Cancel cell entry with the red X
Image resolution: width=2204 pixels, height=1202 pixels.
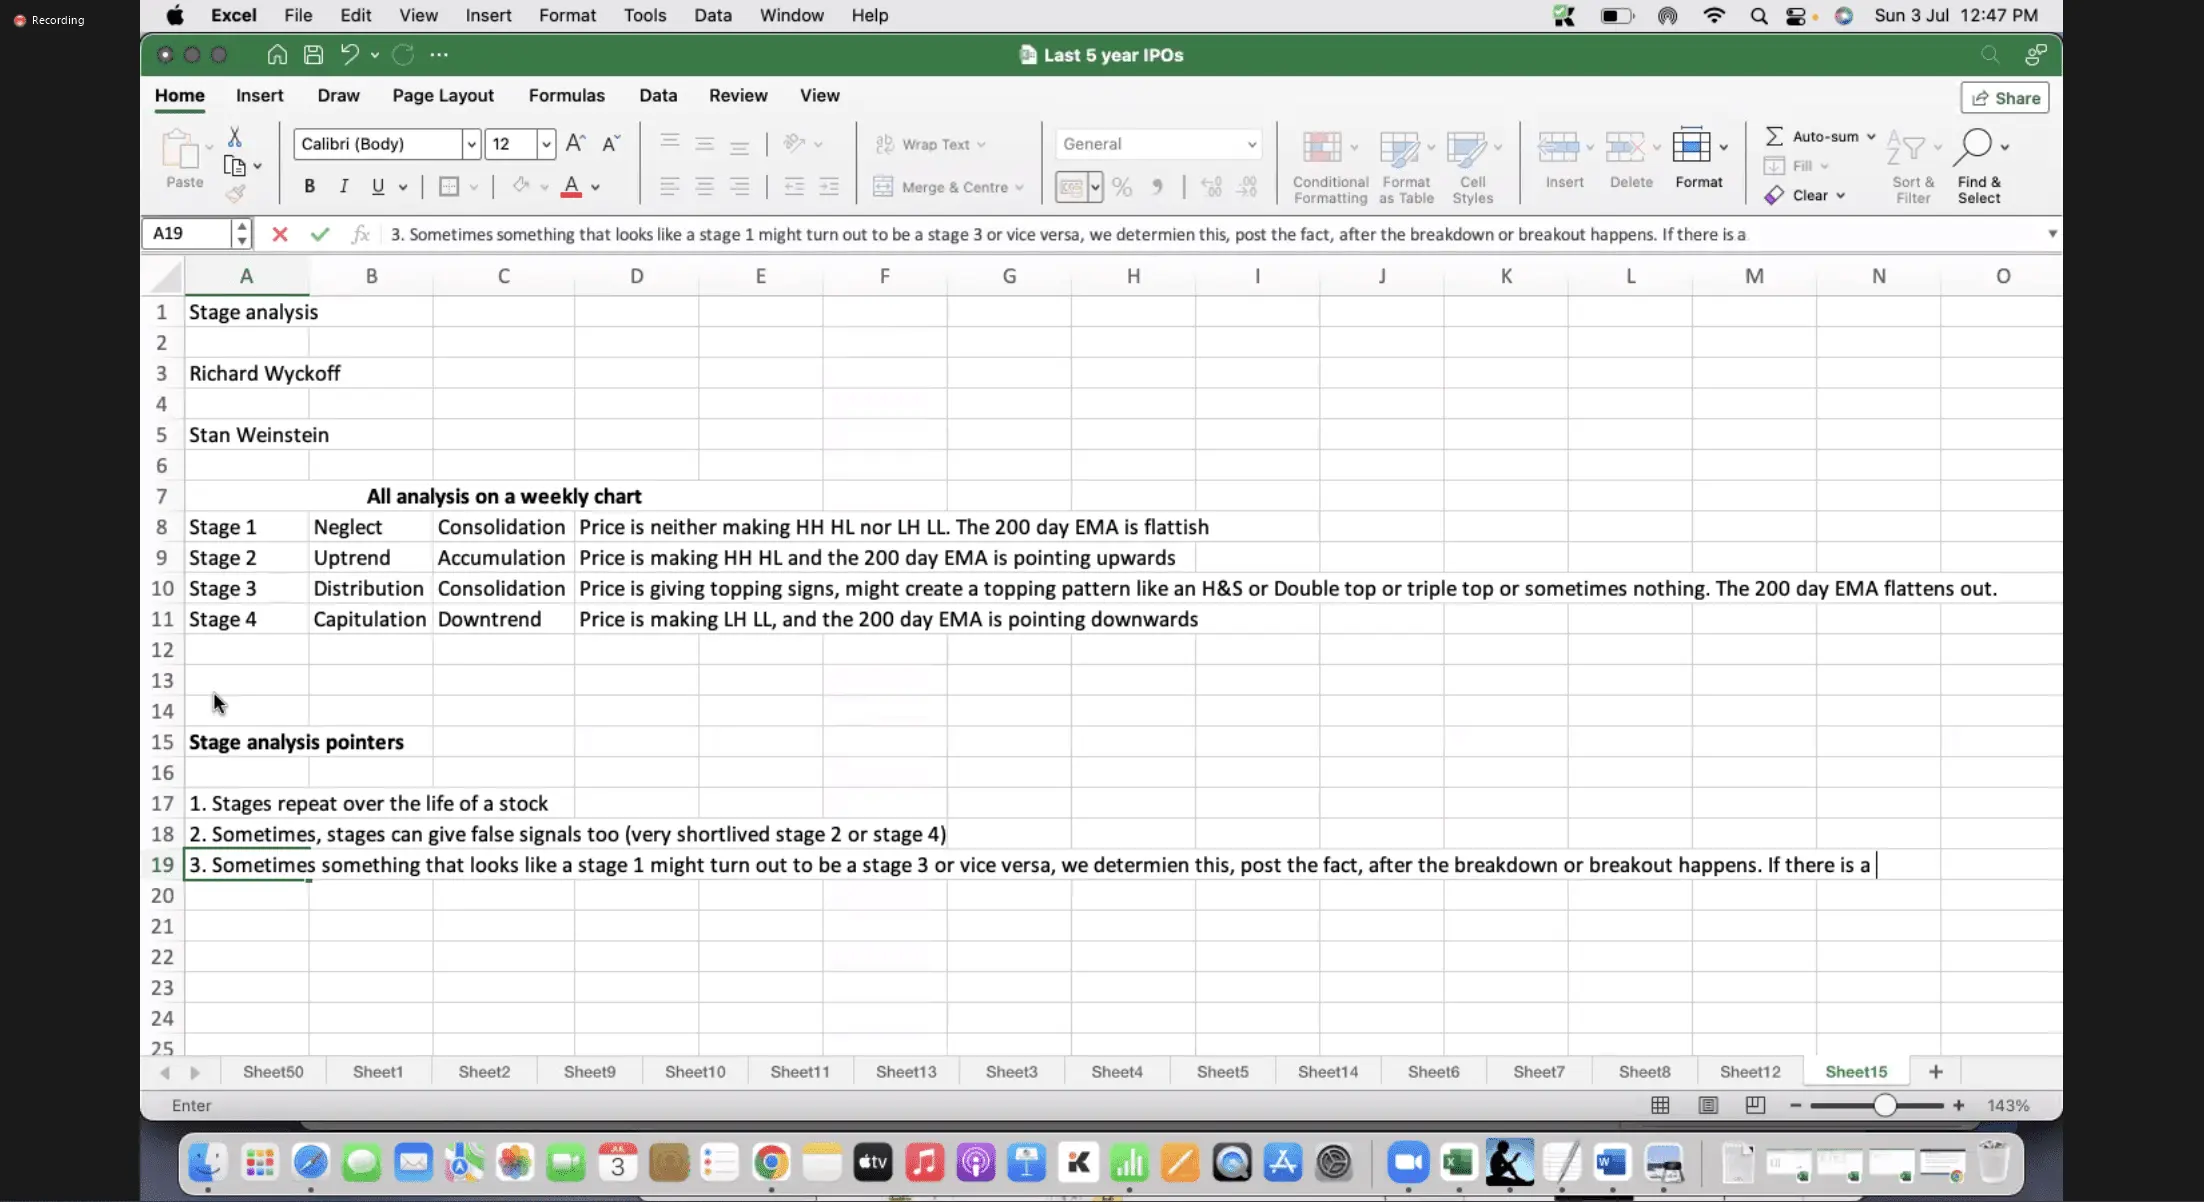[280, 234]
